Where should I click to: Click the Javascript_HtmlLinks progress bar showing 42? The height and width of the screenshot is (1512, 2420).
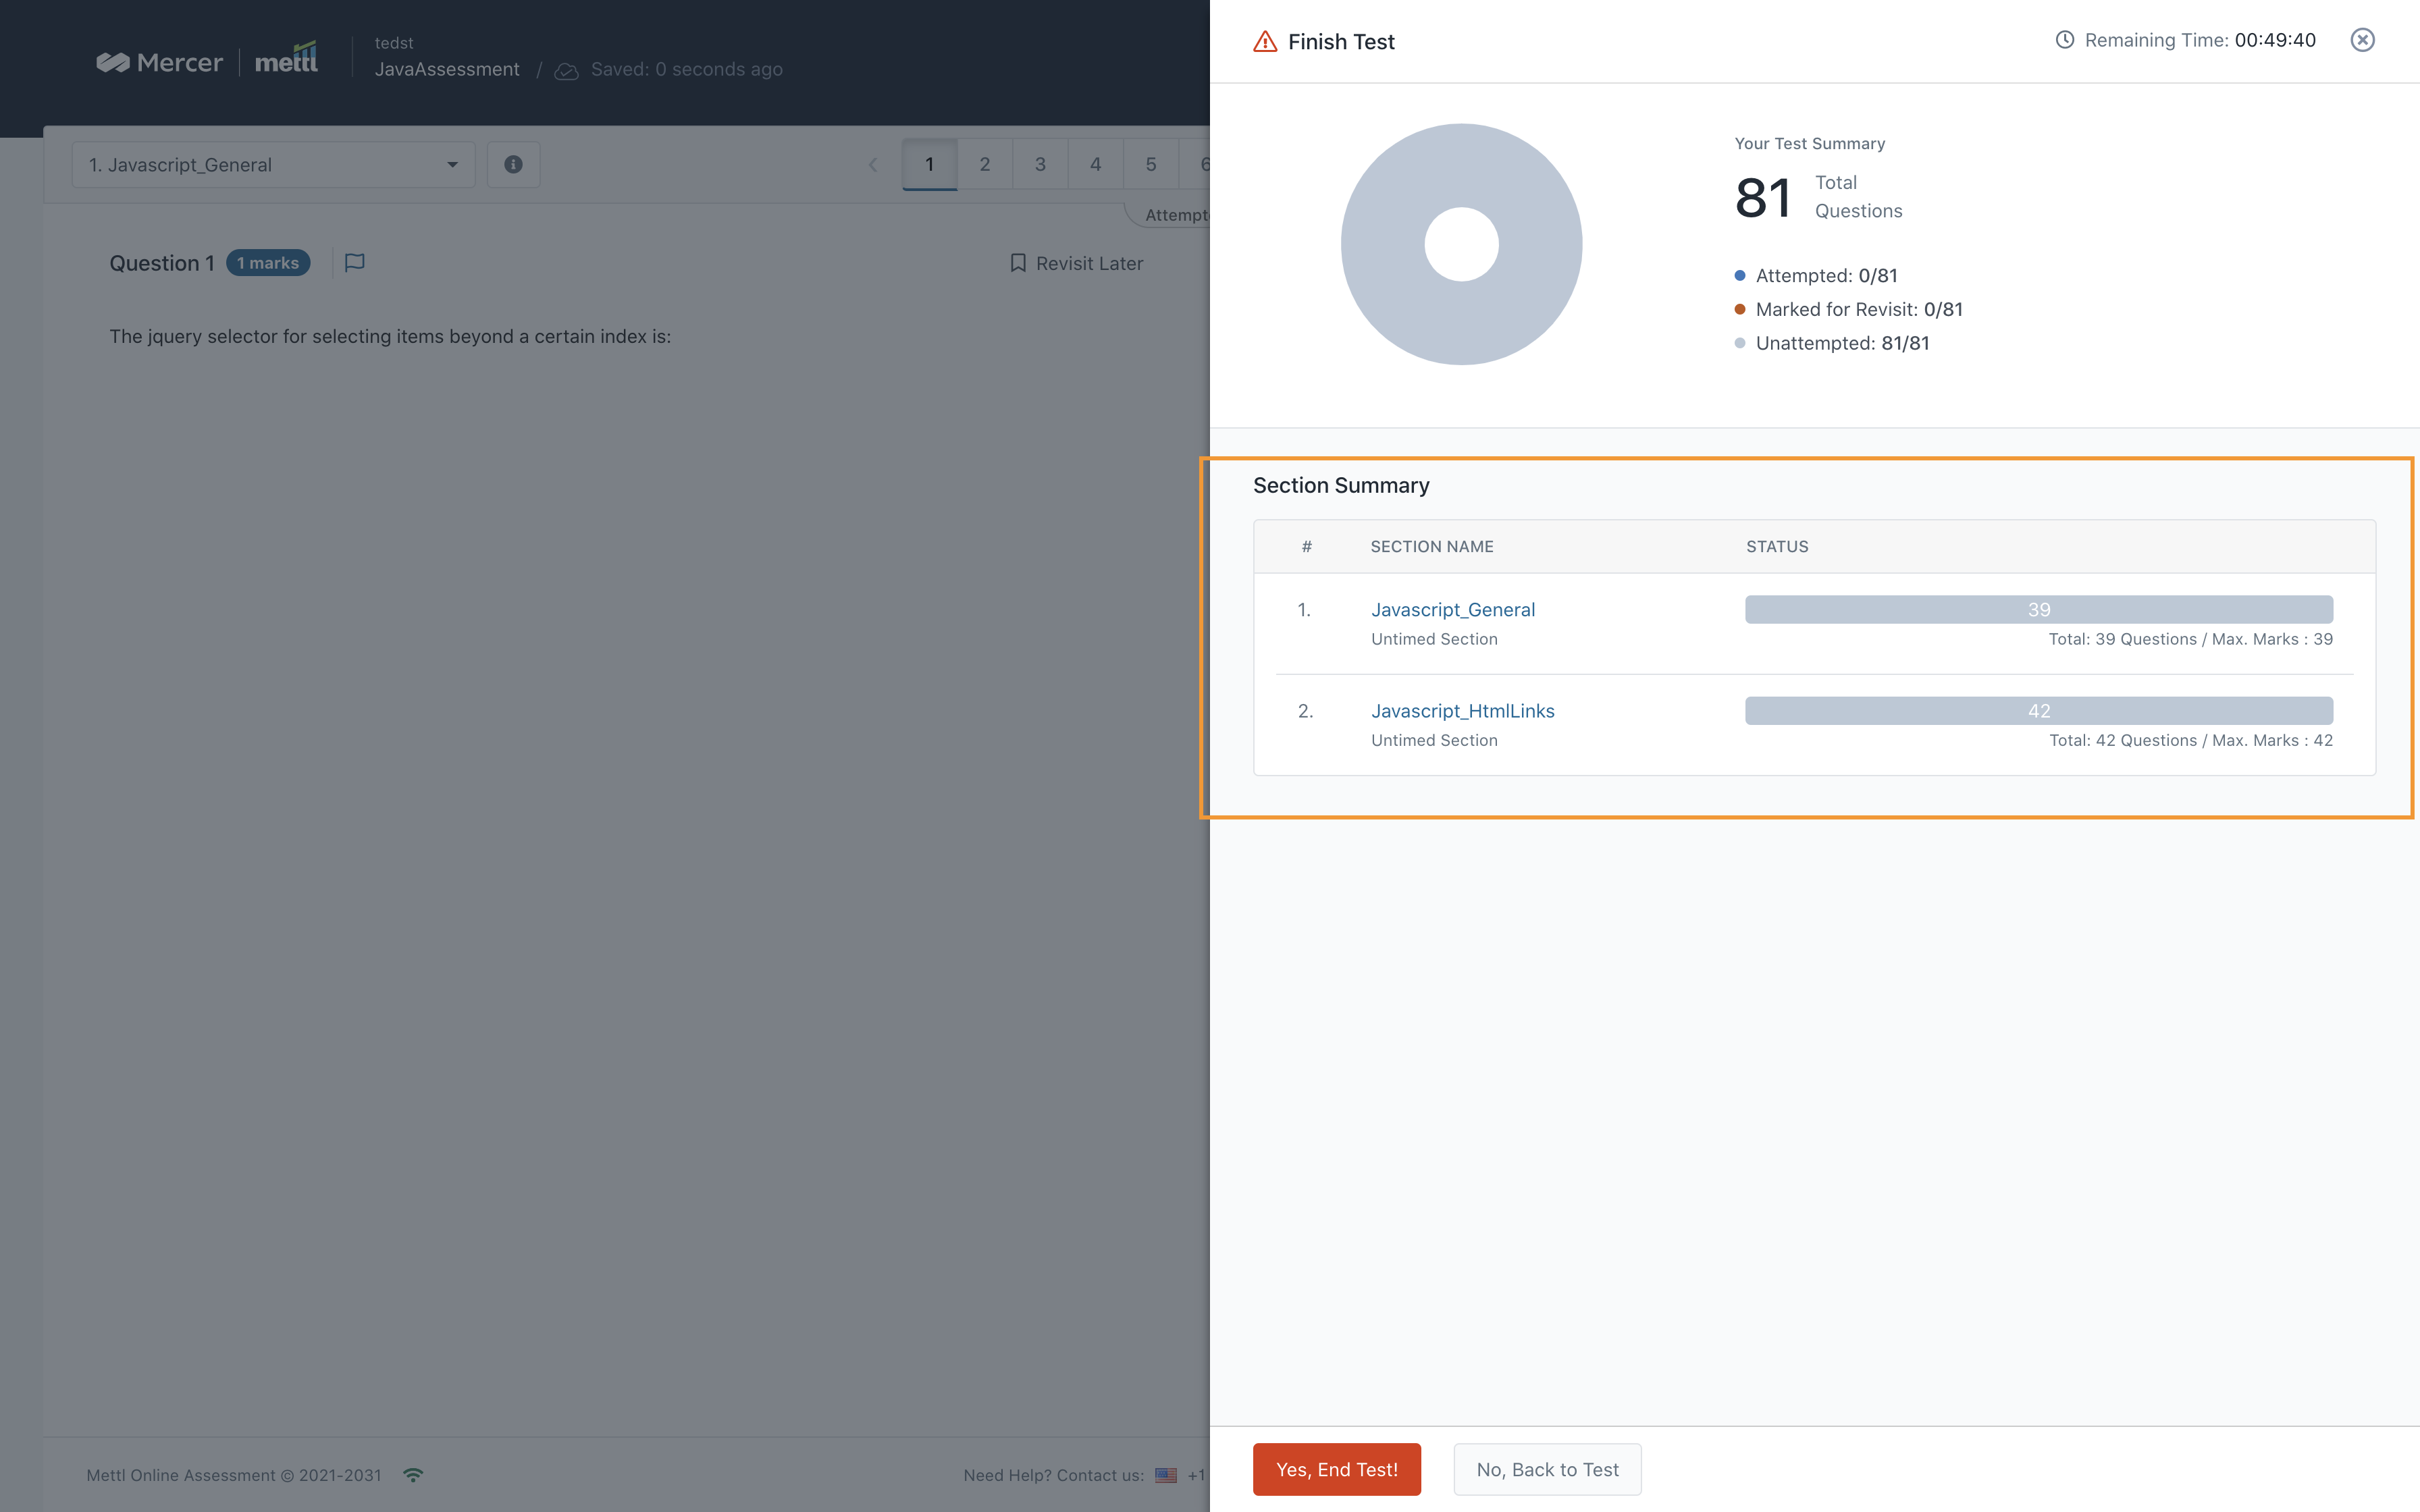tap(2039, 710)
